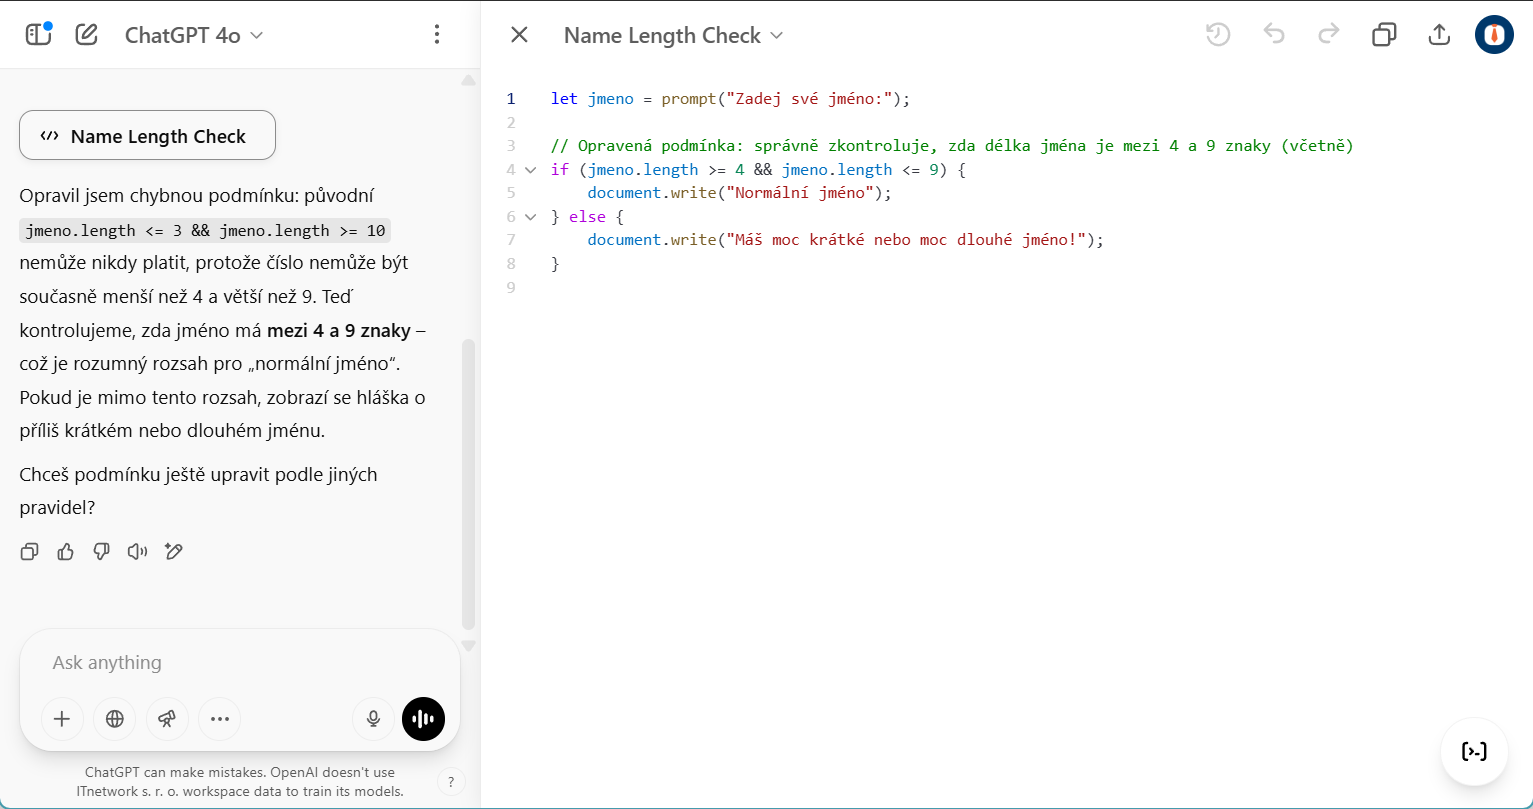Copy the assistant's response message

point(30,551)
